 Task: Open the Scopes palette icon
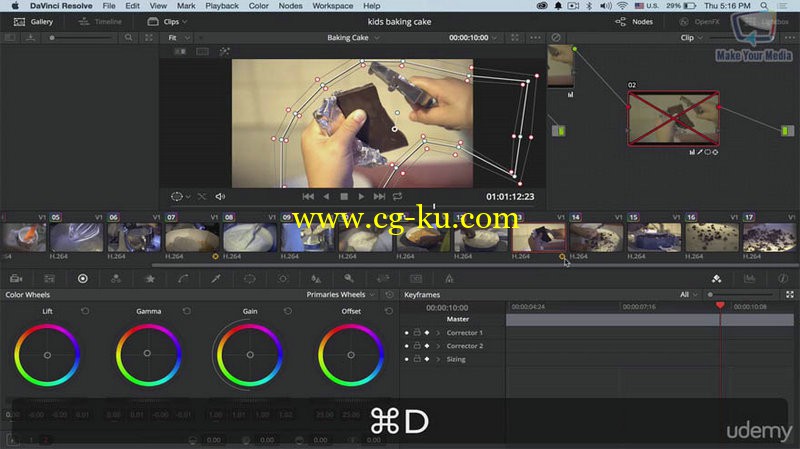(749, 279)
